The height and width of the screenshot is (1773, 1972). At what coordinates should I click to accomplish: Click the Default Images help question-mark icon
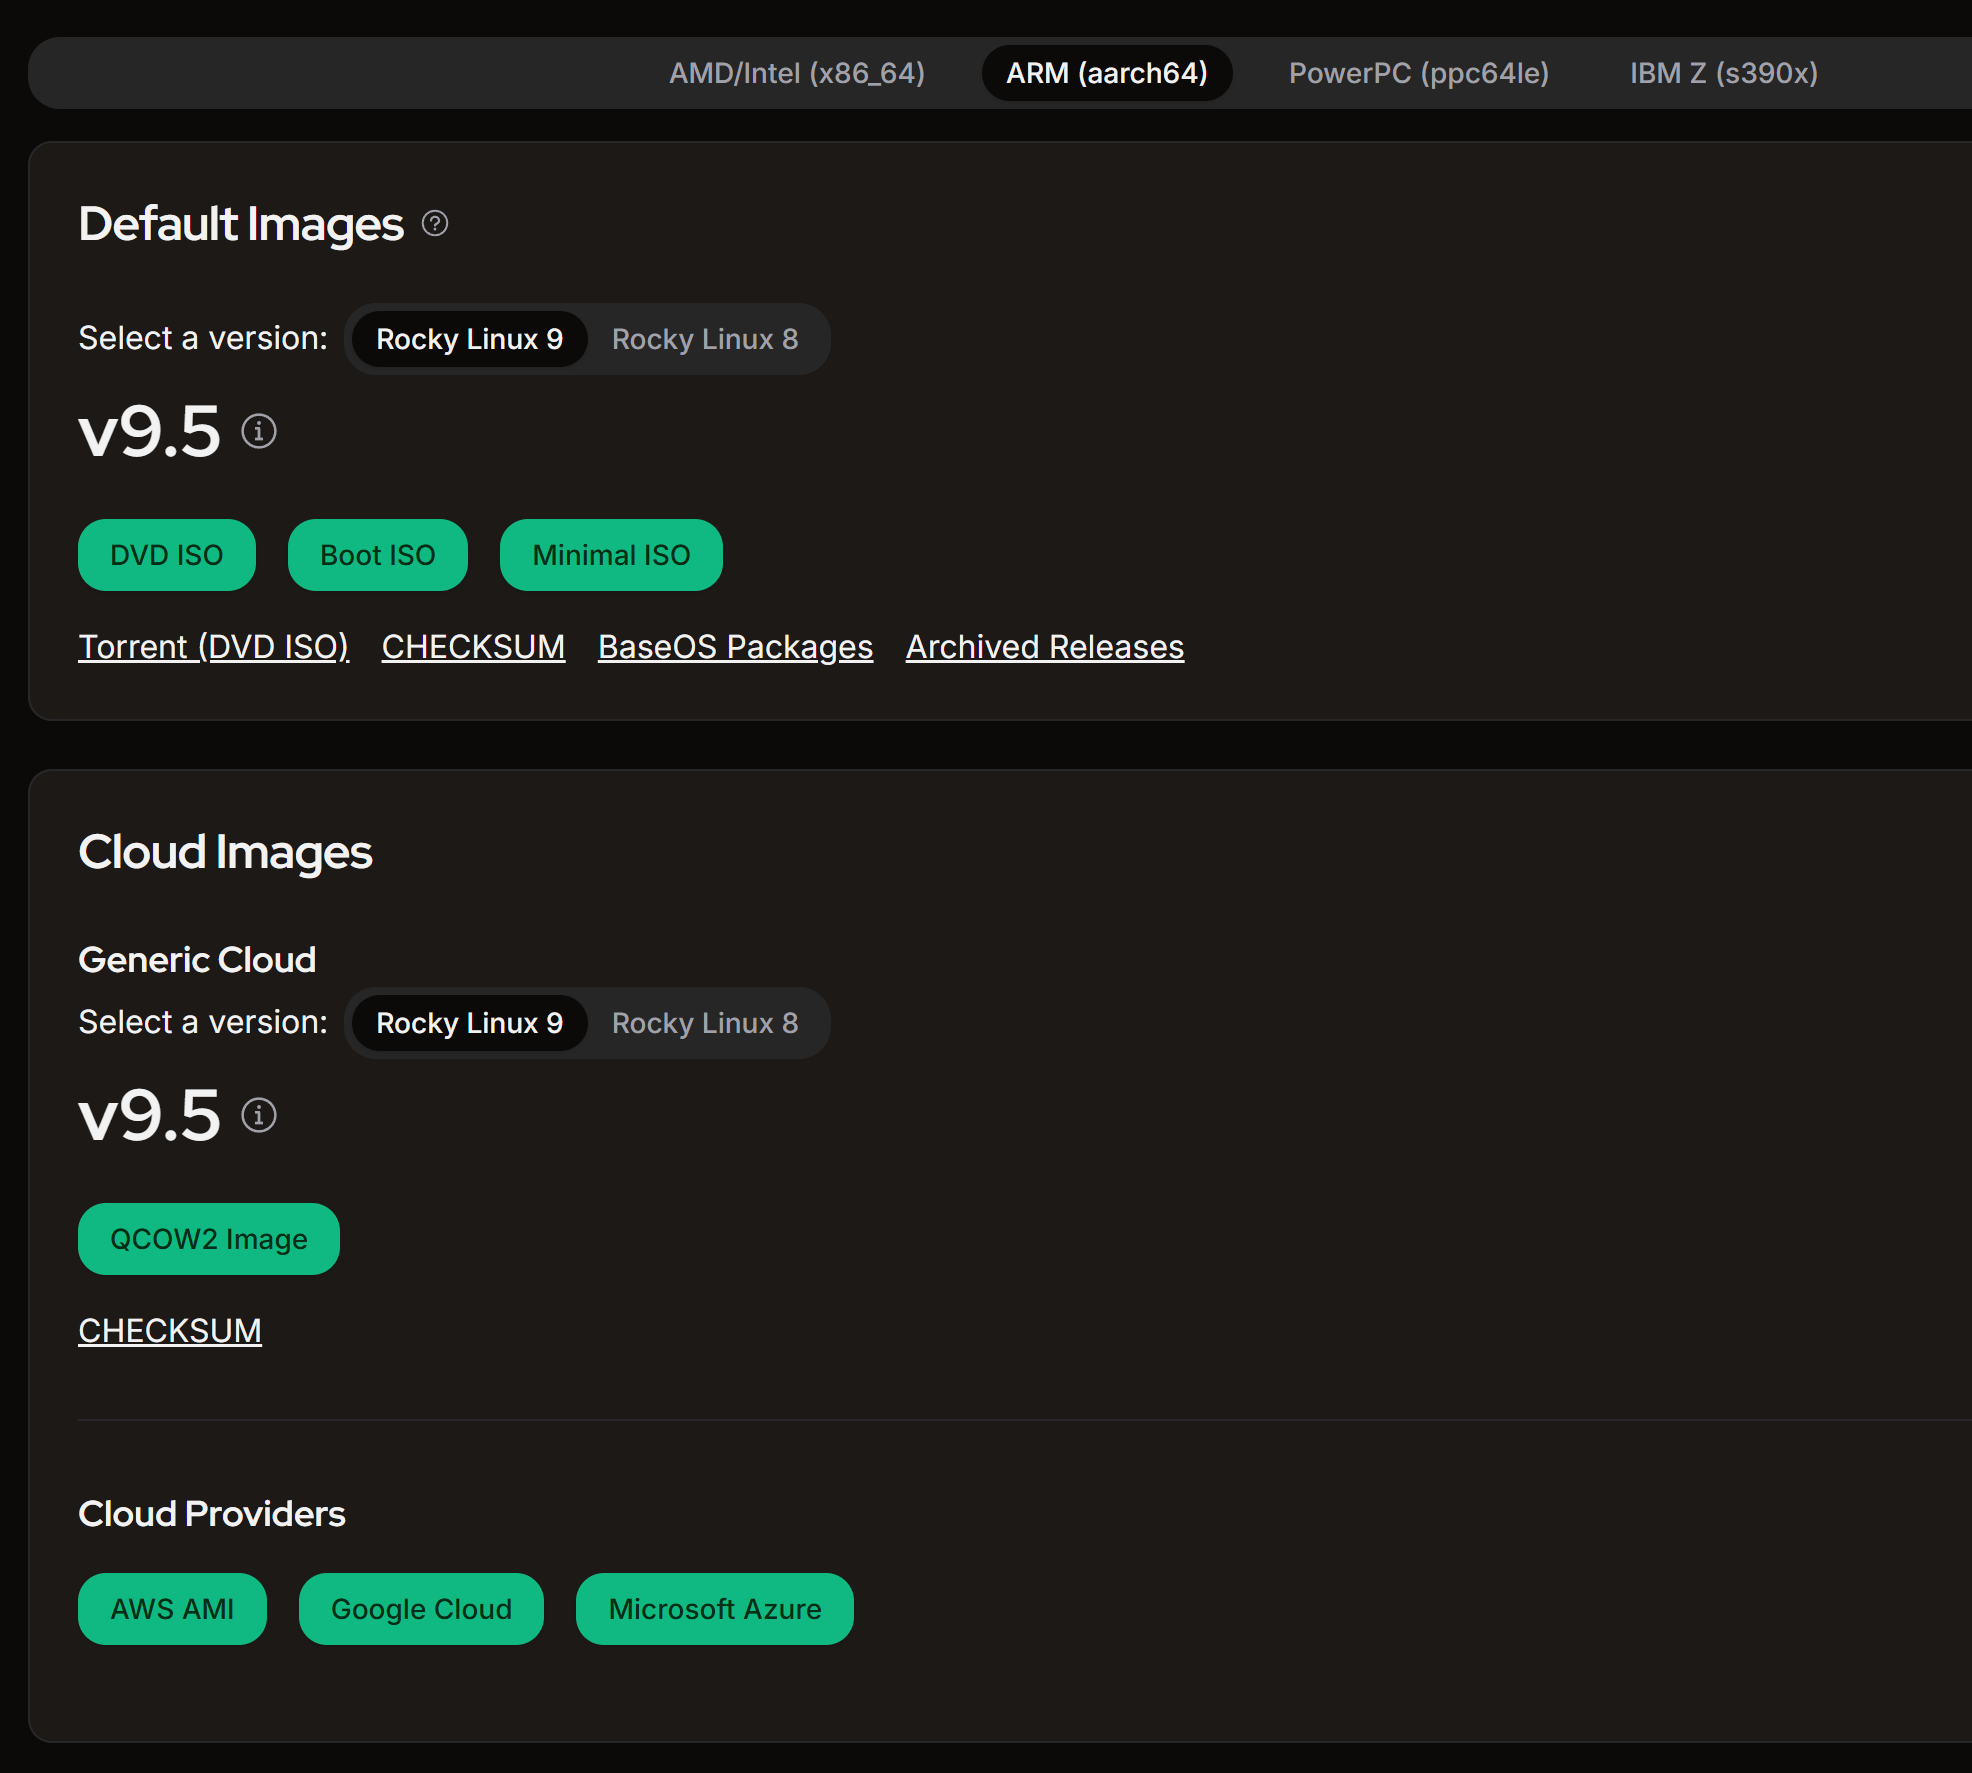pyautogui.click(x=435, y=223)
